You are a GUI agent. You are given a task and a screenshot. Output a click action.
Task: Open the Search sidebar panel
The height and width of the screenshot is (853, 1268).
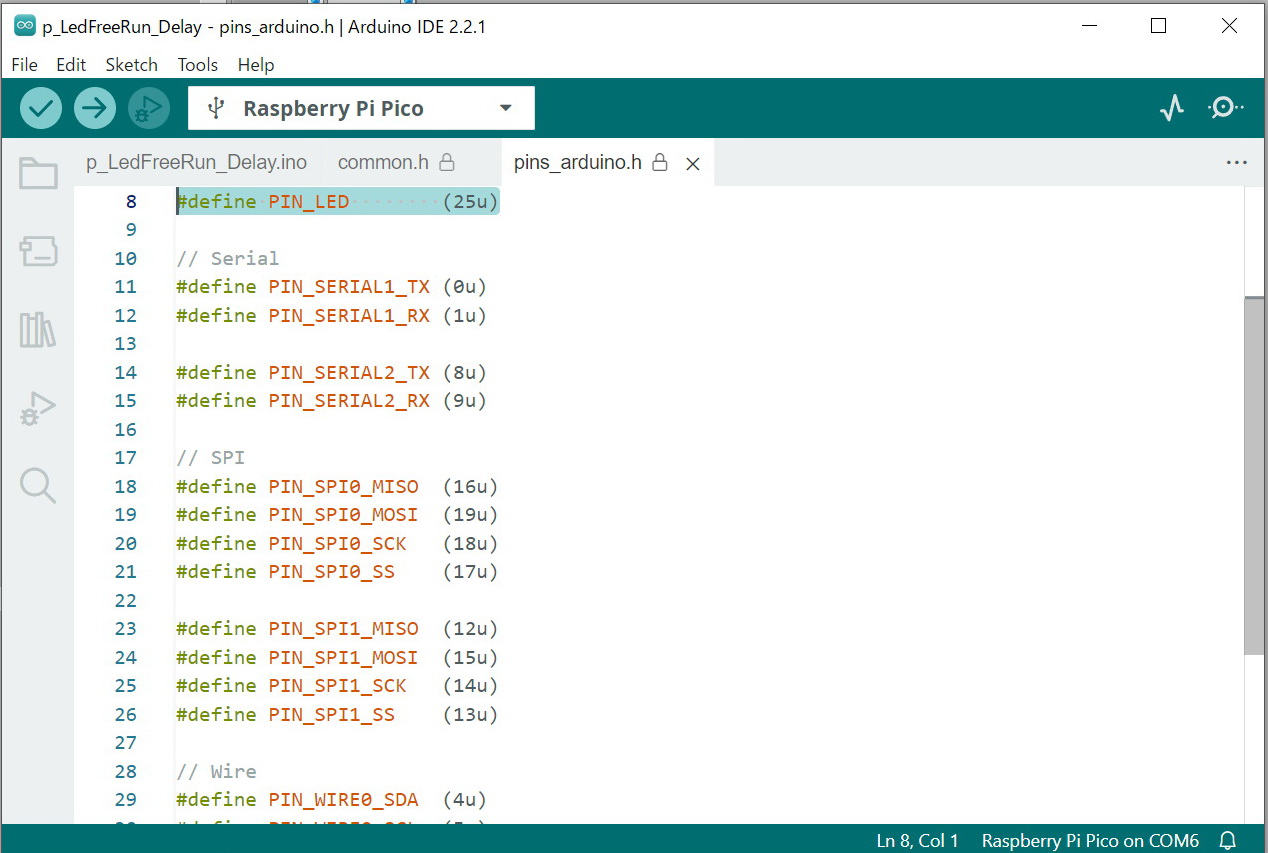coord(38,486)
